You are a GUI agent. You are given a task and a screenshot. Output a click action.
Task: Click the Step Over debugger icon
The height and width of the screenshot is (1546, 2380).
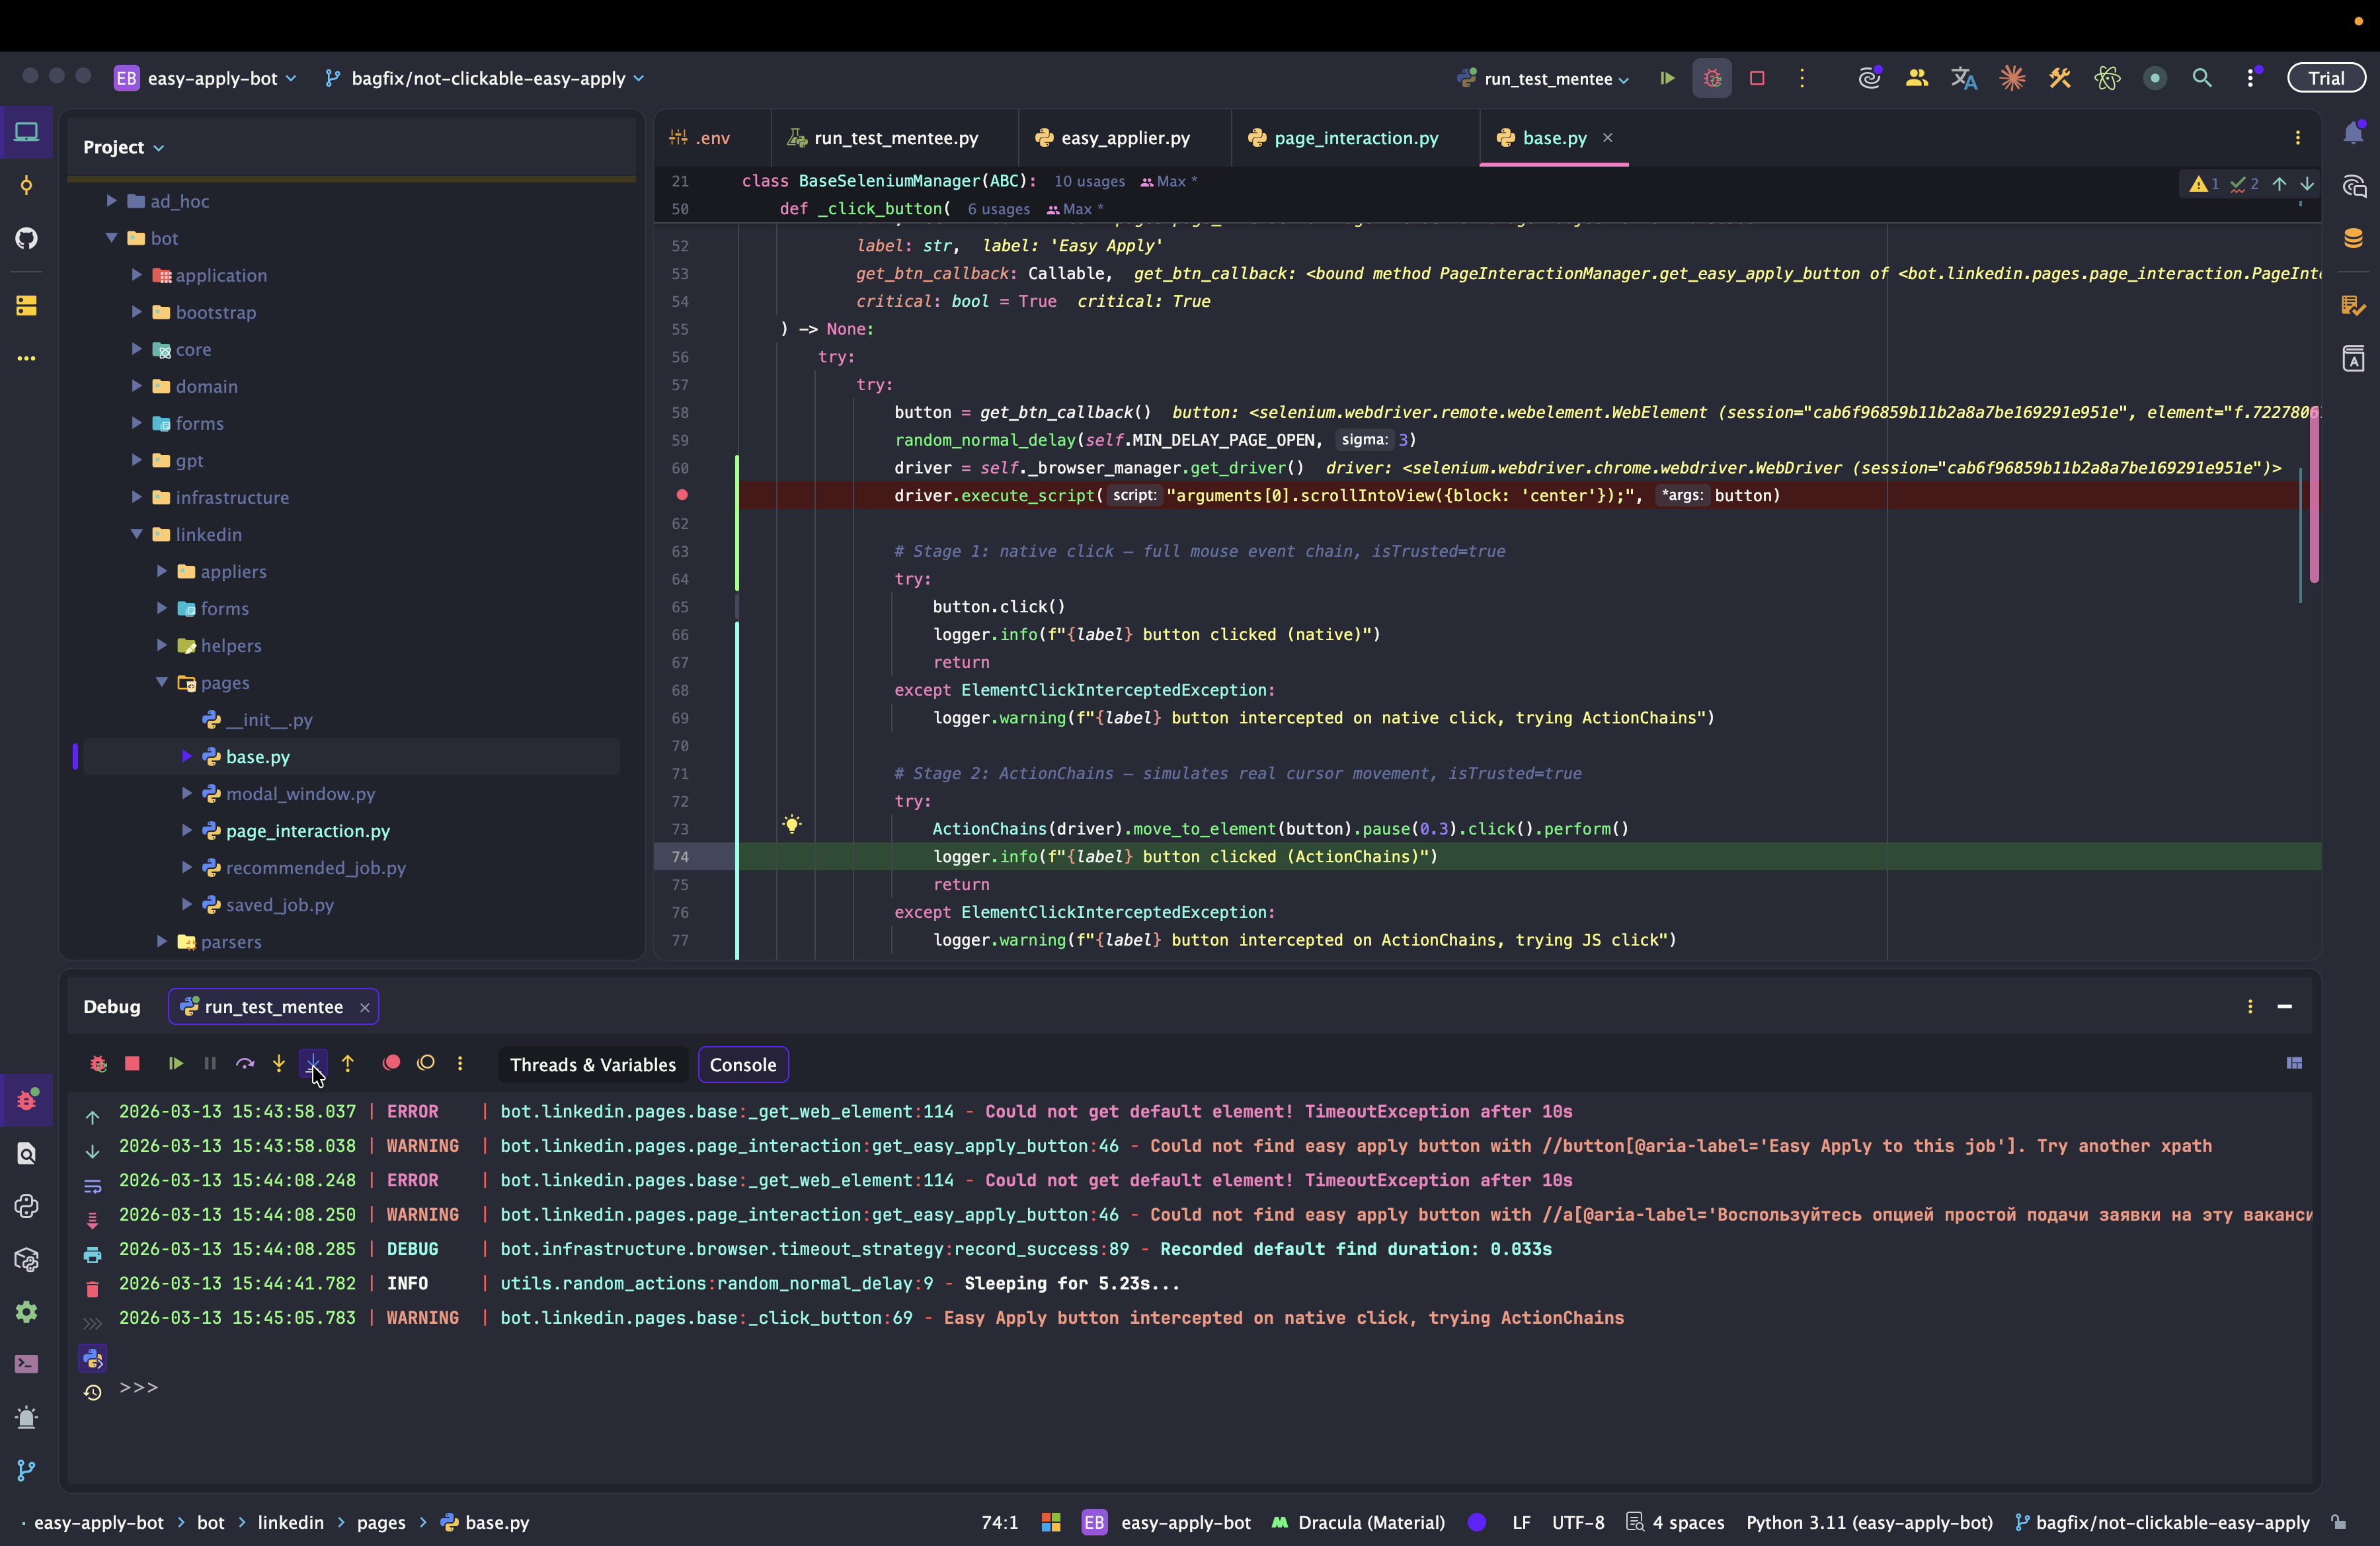coord(245,1063)
